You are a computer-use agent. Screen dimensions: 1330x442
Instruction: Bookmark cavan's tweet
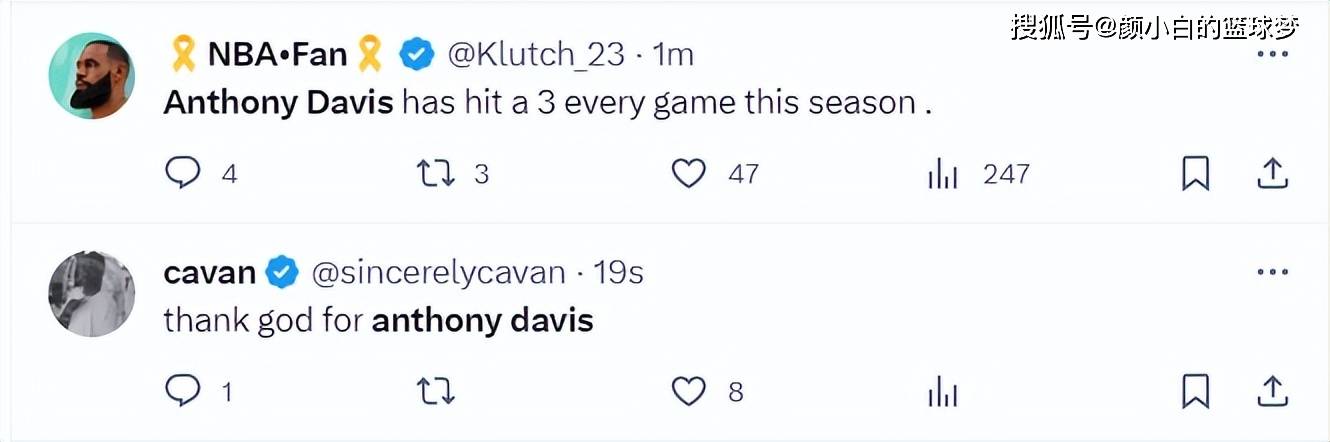point(1196,391)
